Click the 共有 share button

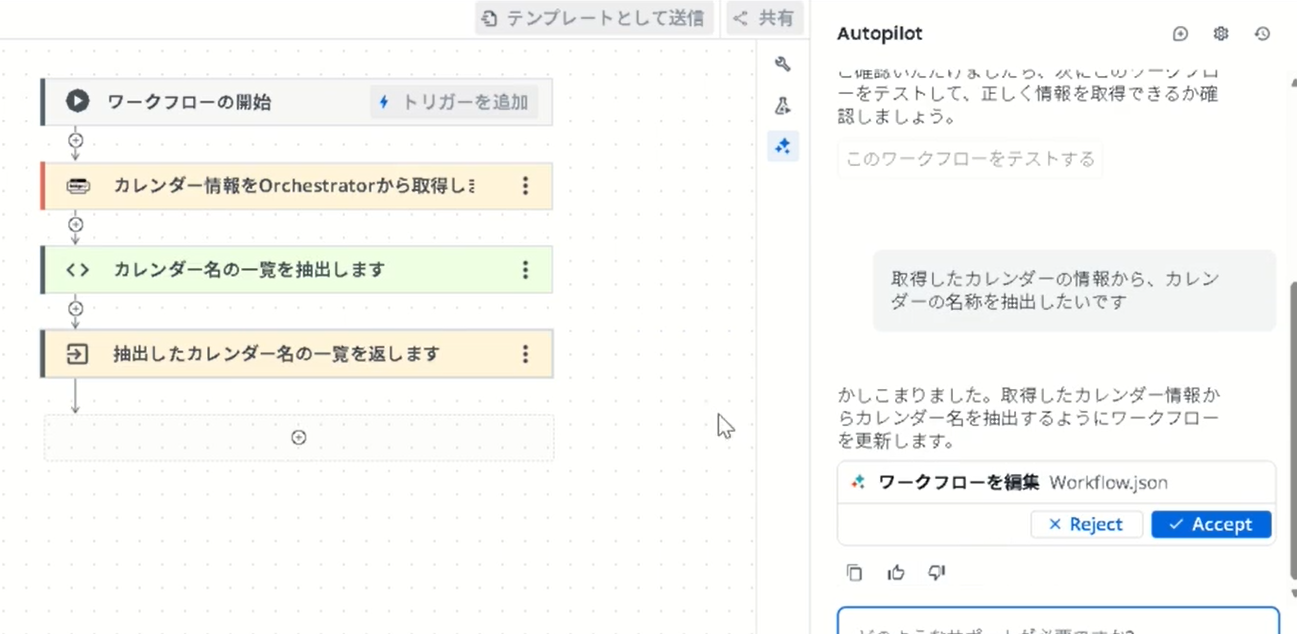(x=765, y=18)
